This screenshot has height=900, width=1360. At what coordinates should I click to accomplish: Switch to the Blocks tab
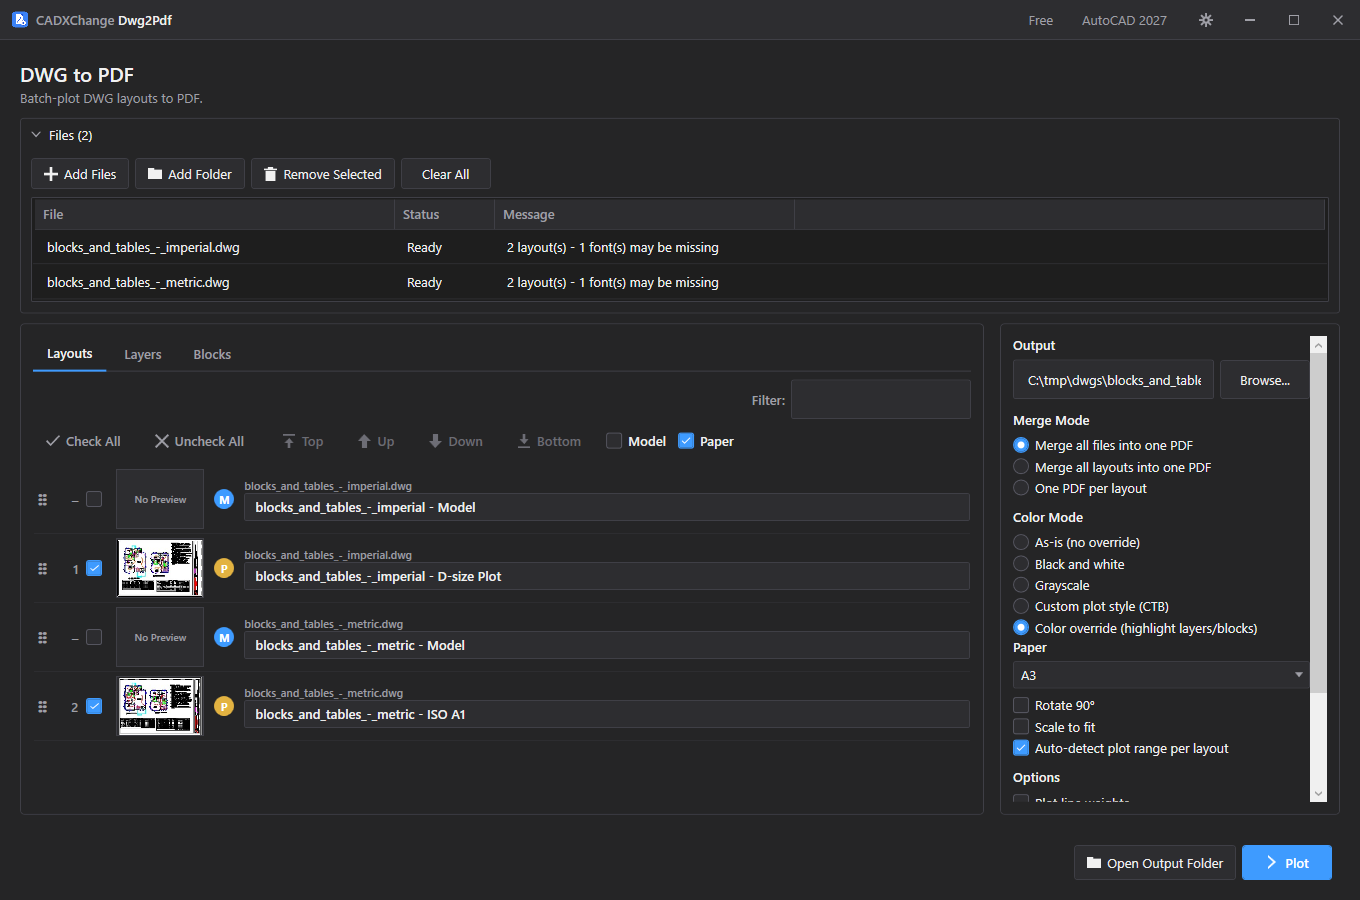point(212,354)
